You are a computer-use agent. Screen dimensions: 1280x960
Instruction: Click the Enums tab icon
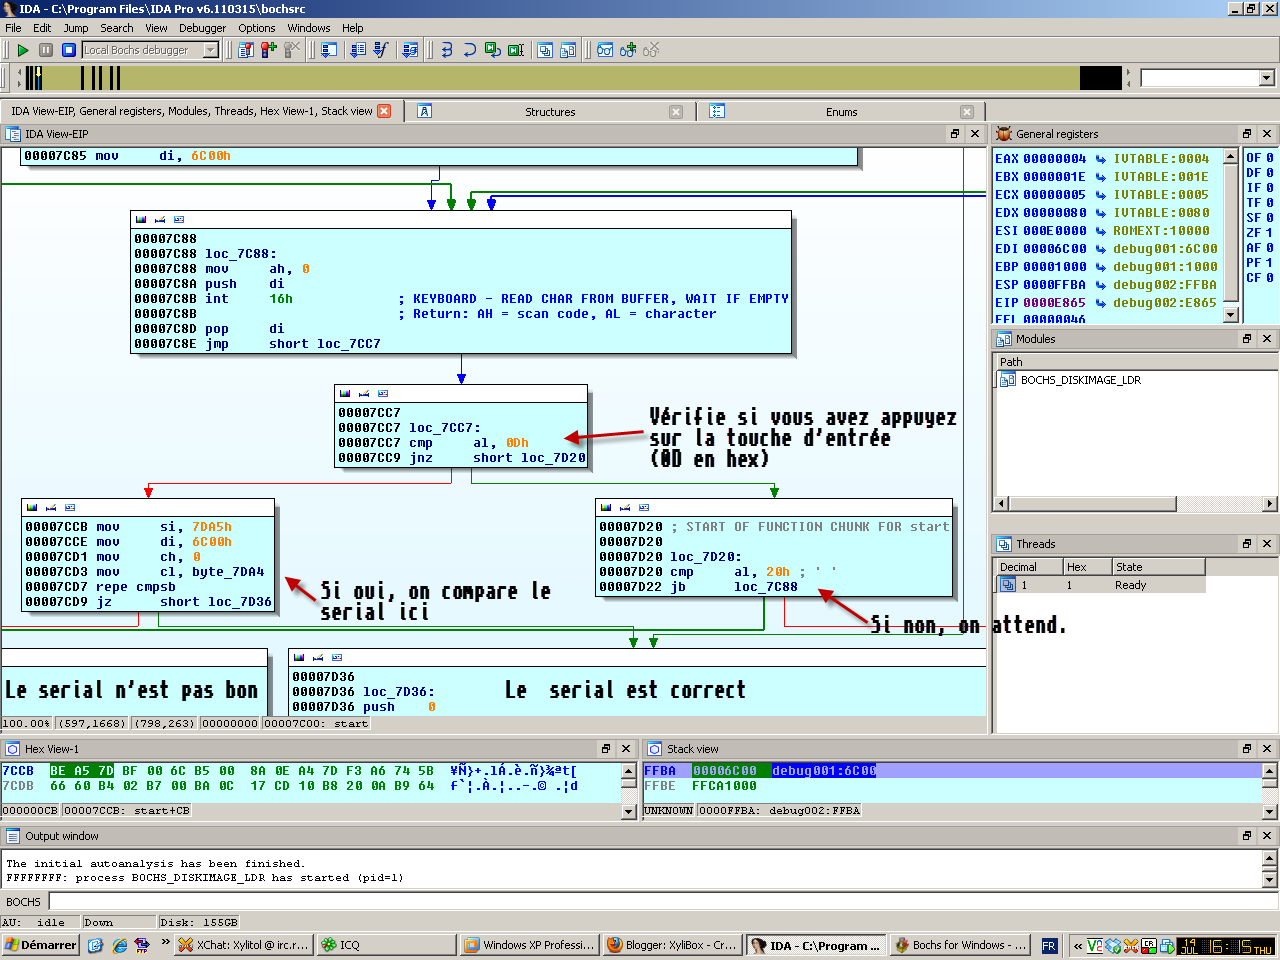pyautogui.click(x=717, y=111)
